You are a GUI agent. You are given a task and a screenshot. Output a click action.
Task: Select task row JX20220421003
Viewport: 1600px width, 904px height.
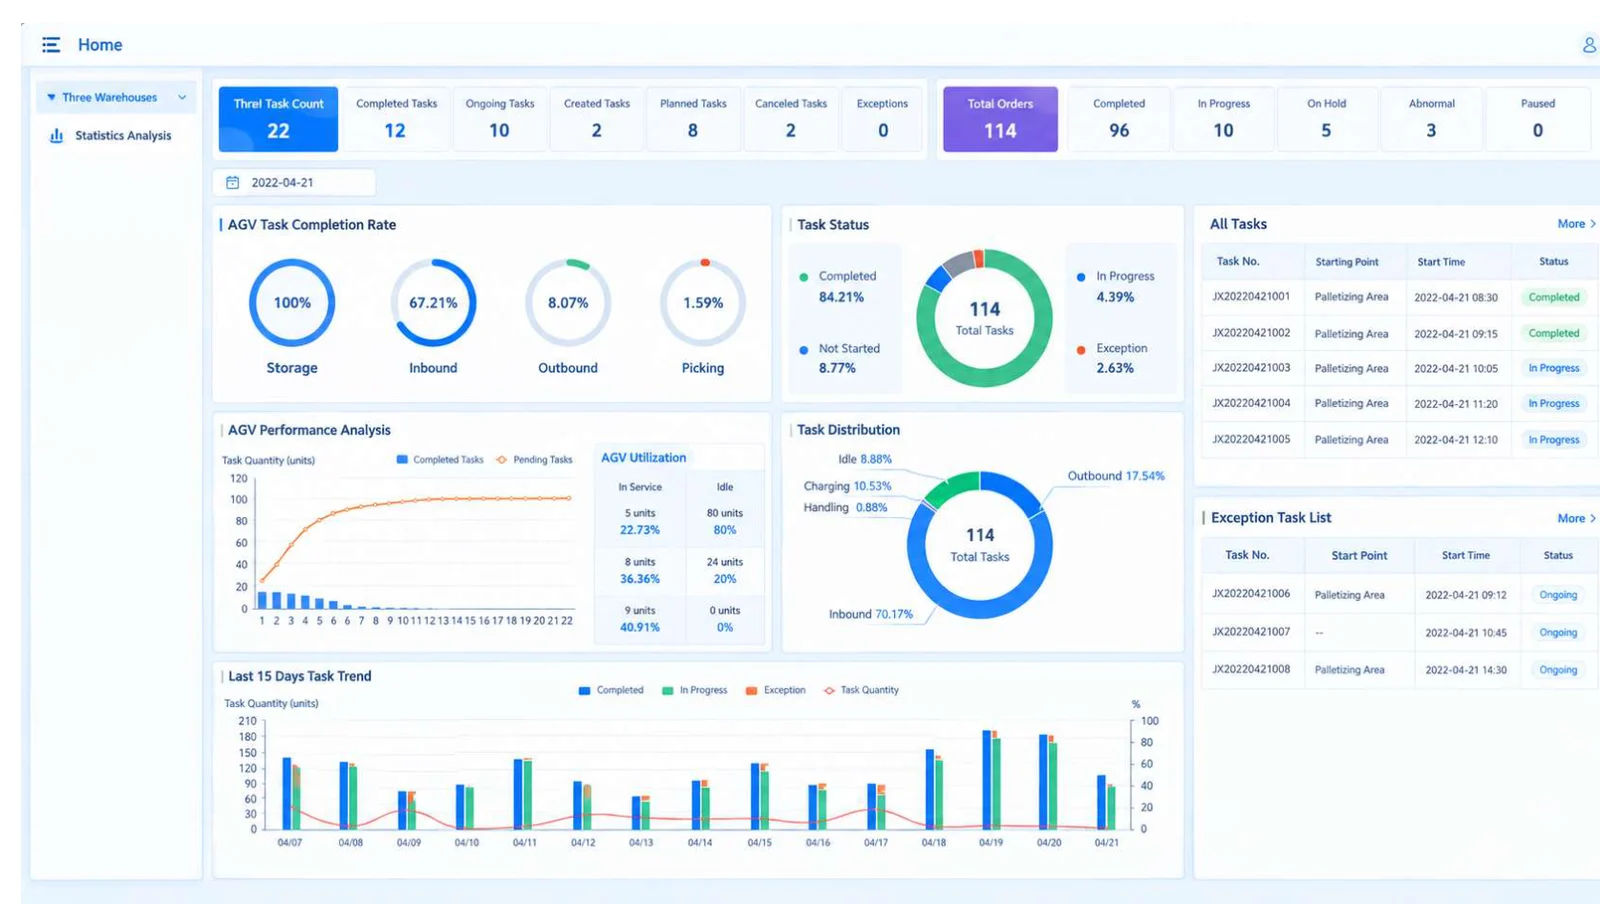click(x=1400, y=368)
